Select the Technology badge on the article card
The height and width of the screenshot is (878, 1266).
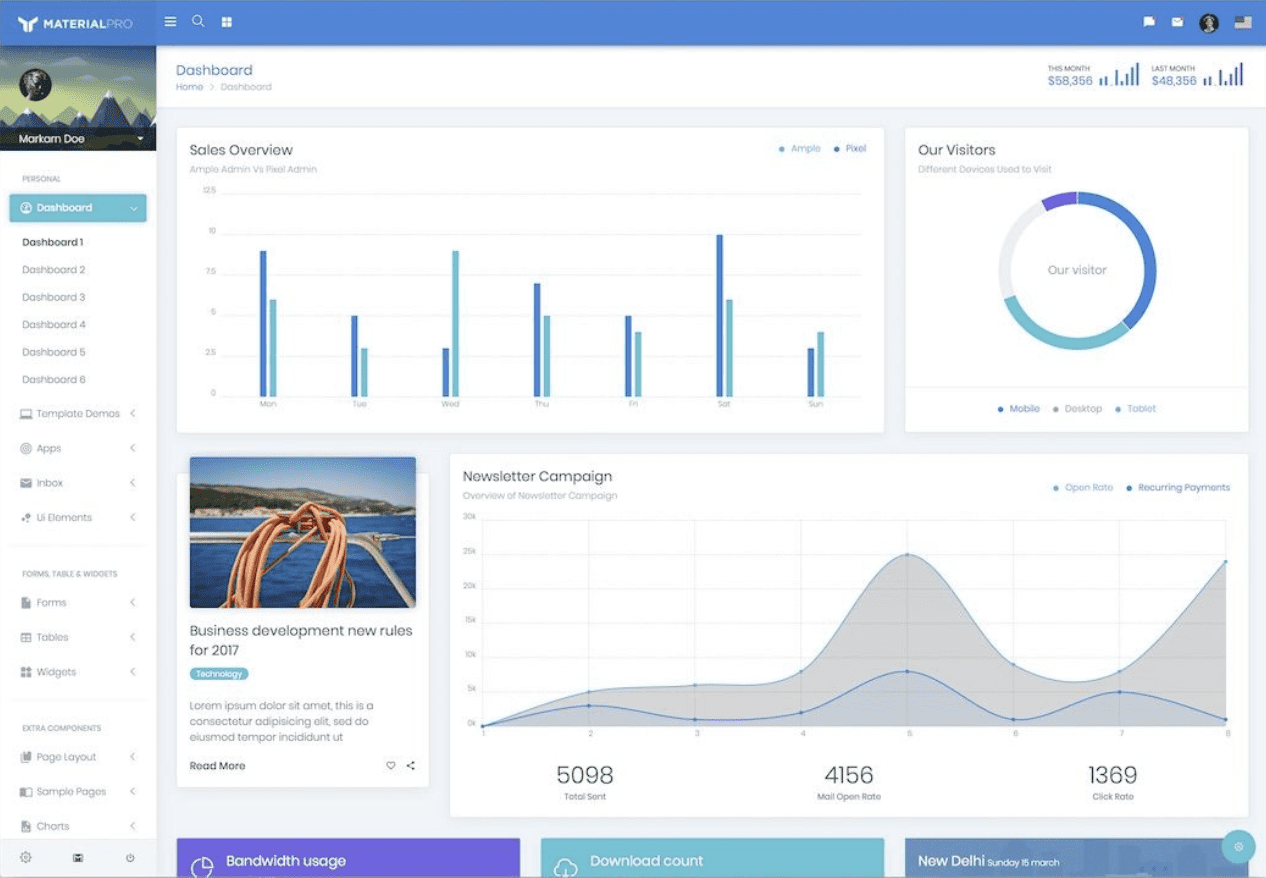[x=219, y=673]
